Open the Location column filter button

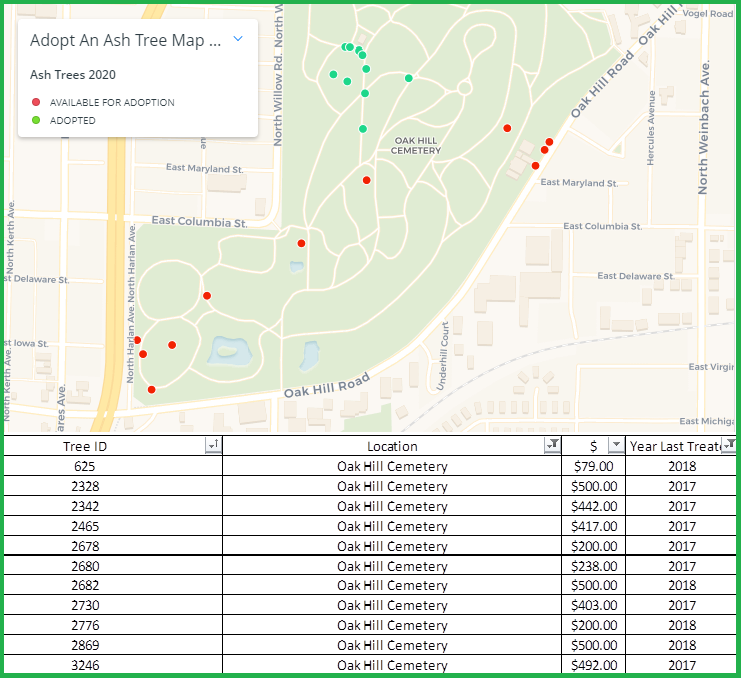[x=552, y=445]
